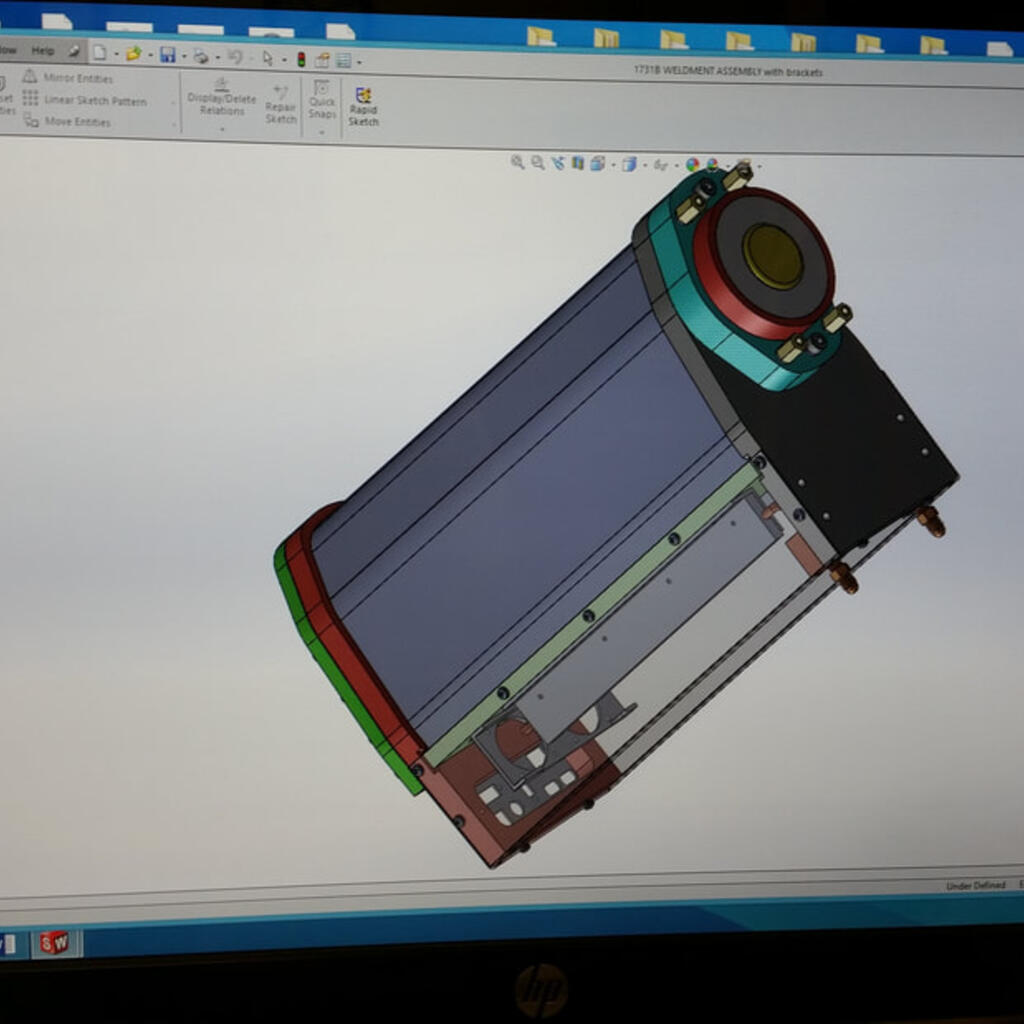The height and width of the screenshot is (1024, 1024).
Task: Choose the Select cursor tool
Action: coord(267,59)
